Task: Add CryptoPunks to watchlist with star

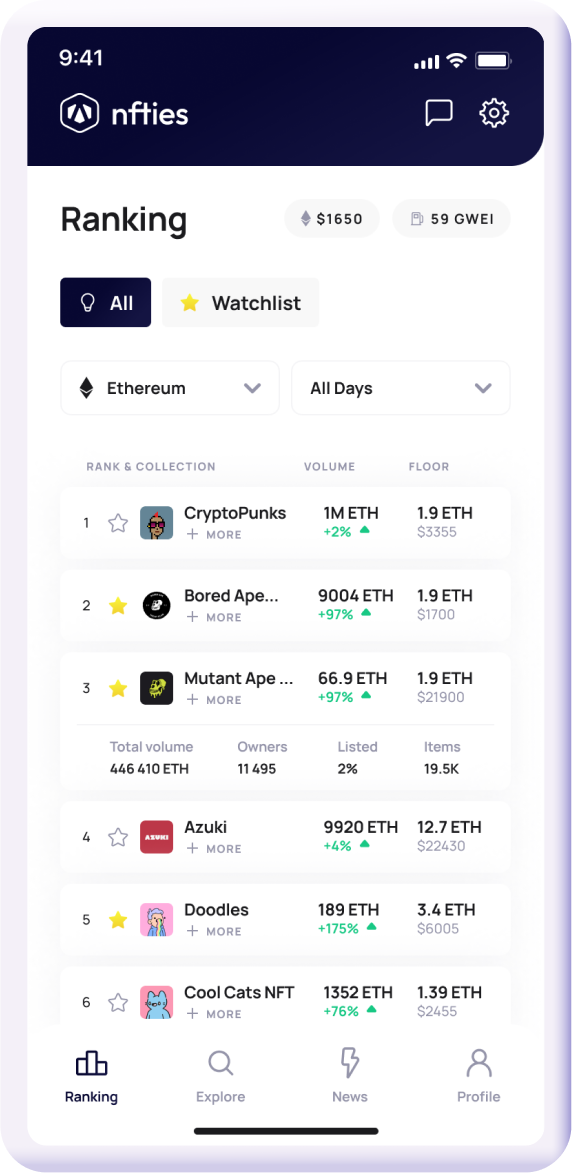Action: [118, 523]
